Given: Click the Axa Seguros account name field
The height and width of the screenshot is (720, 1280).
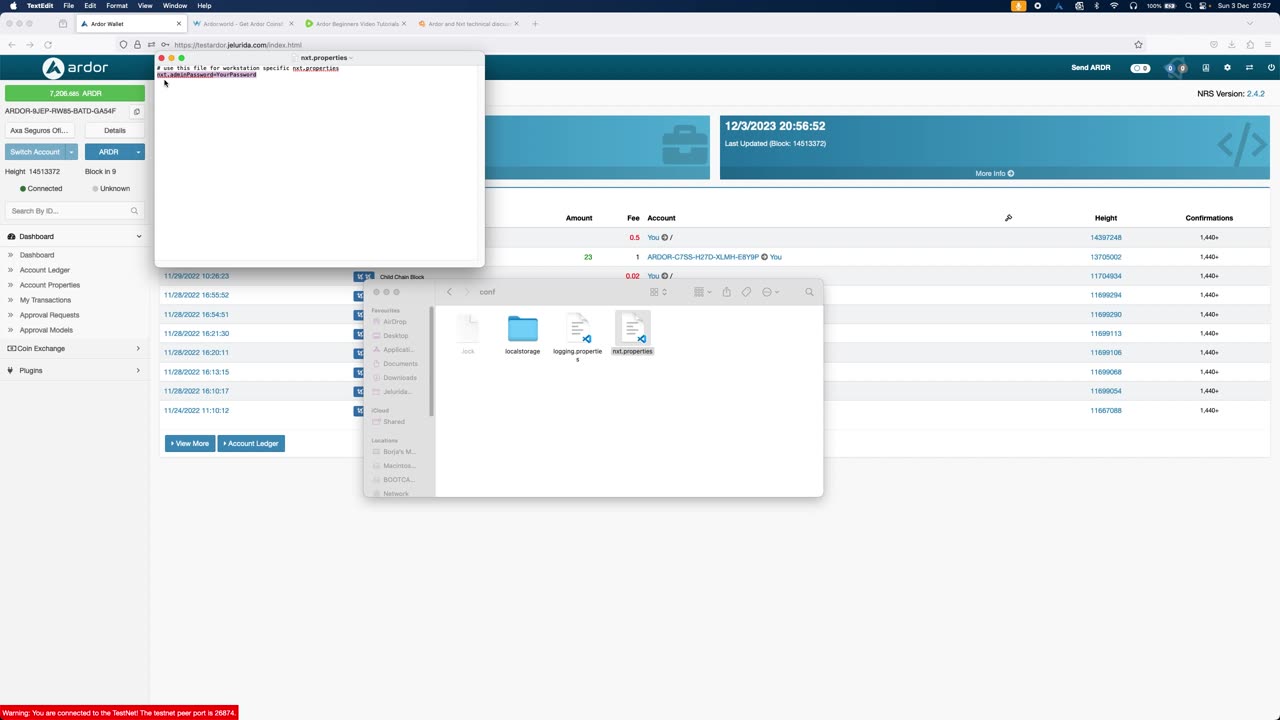Looking at the screenshot, I should (x=39, y=130).
